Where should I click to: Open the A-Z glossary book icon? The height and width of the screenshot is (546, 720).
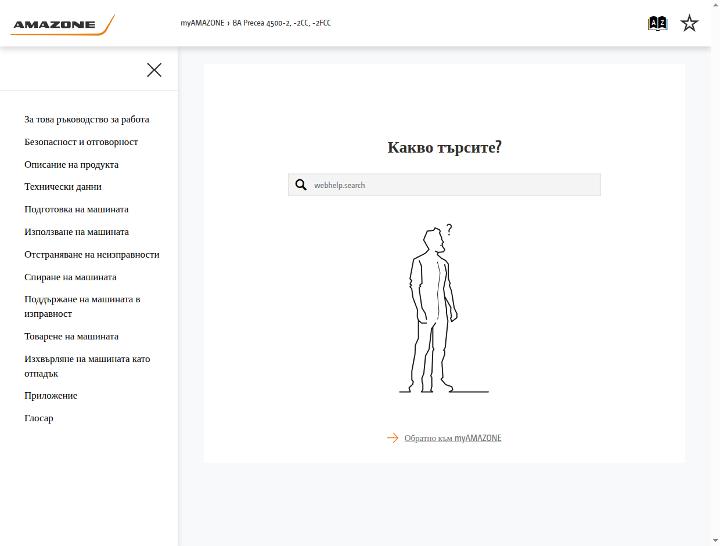coord(657,23)
